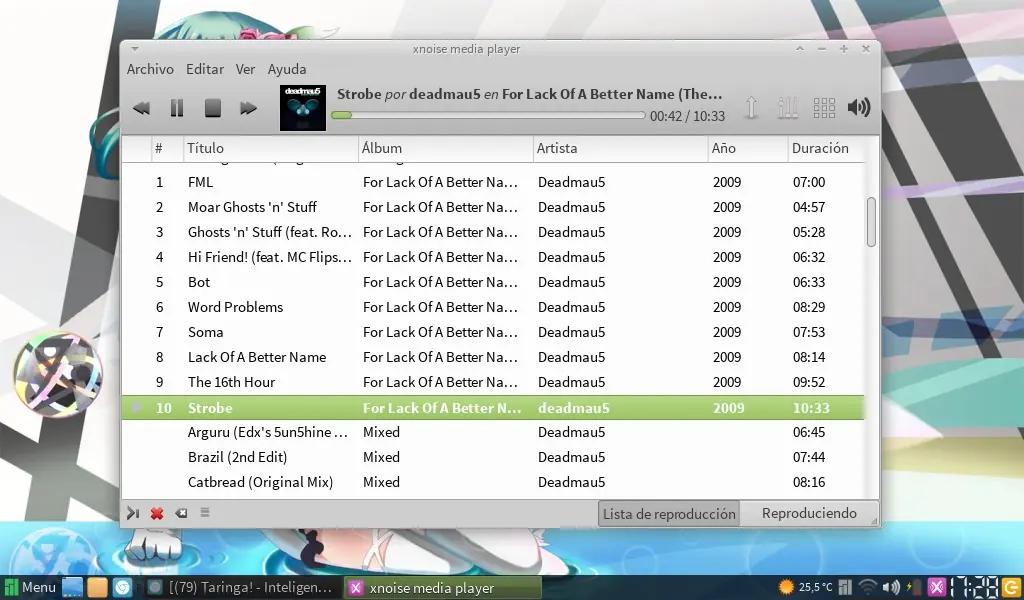Open the taskbar Menu button
This screenshot has height=600, width=1024.
31,588
